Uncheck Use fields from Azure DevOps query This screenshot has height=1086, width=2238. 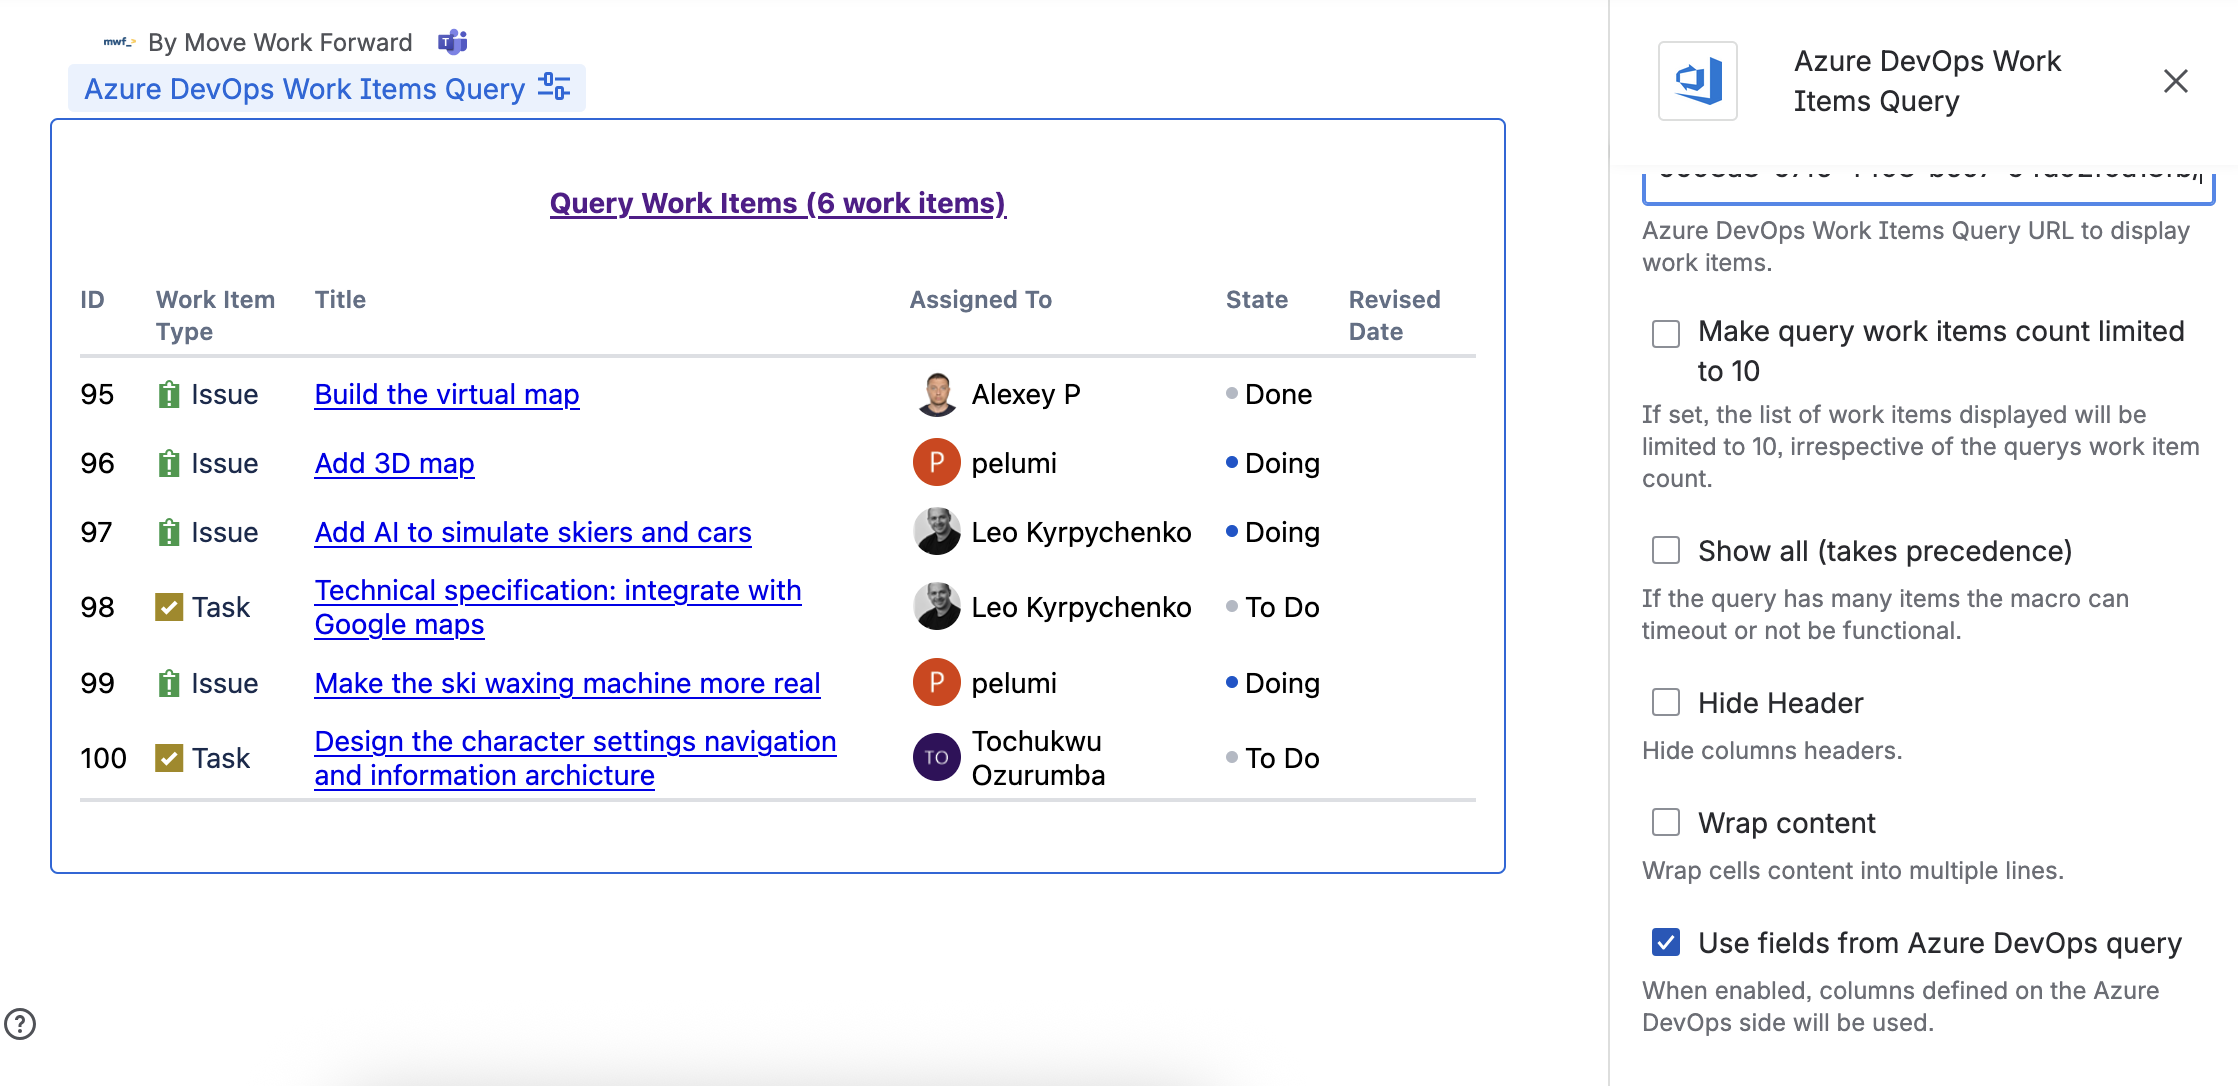[x=1666, y=943]
